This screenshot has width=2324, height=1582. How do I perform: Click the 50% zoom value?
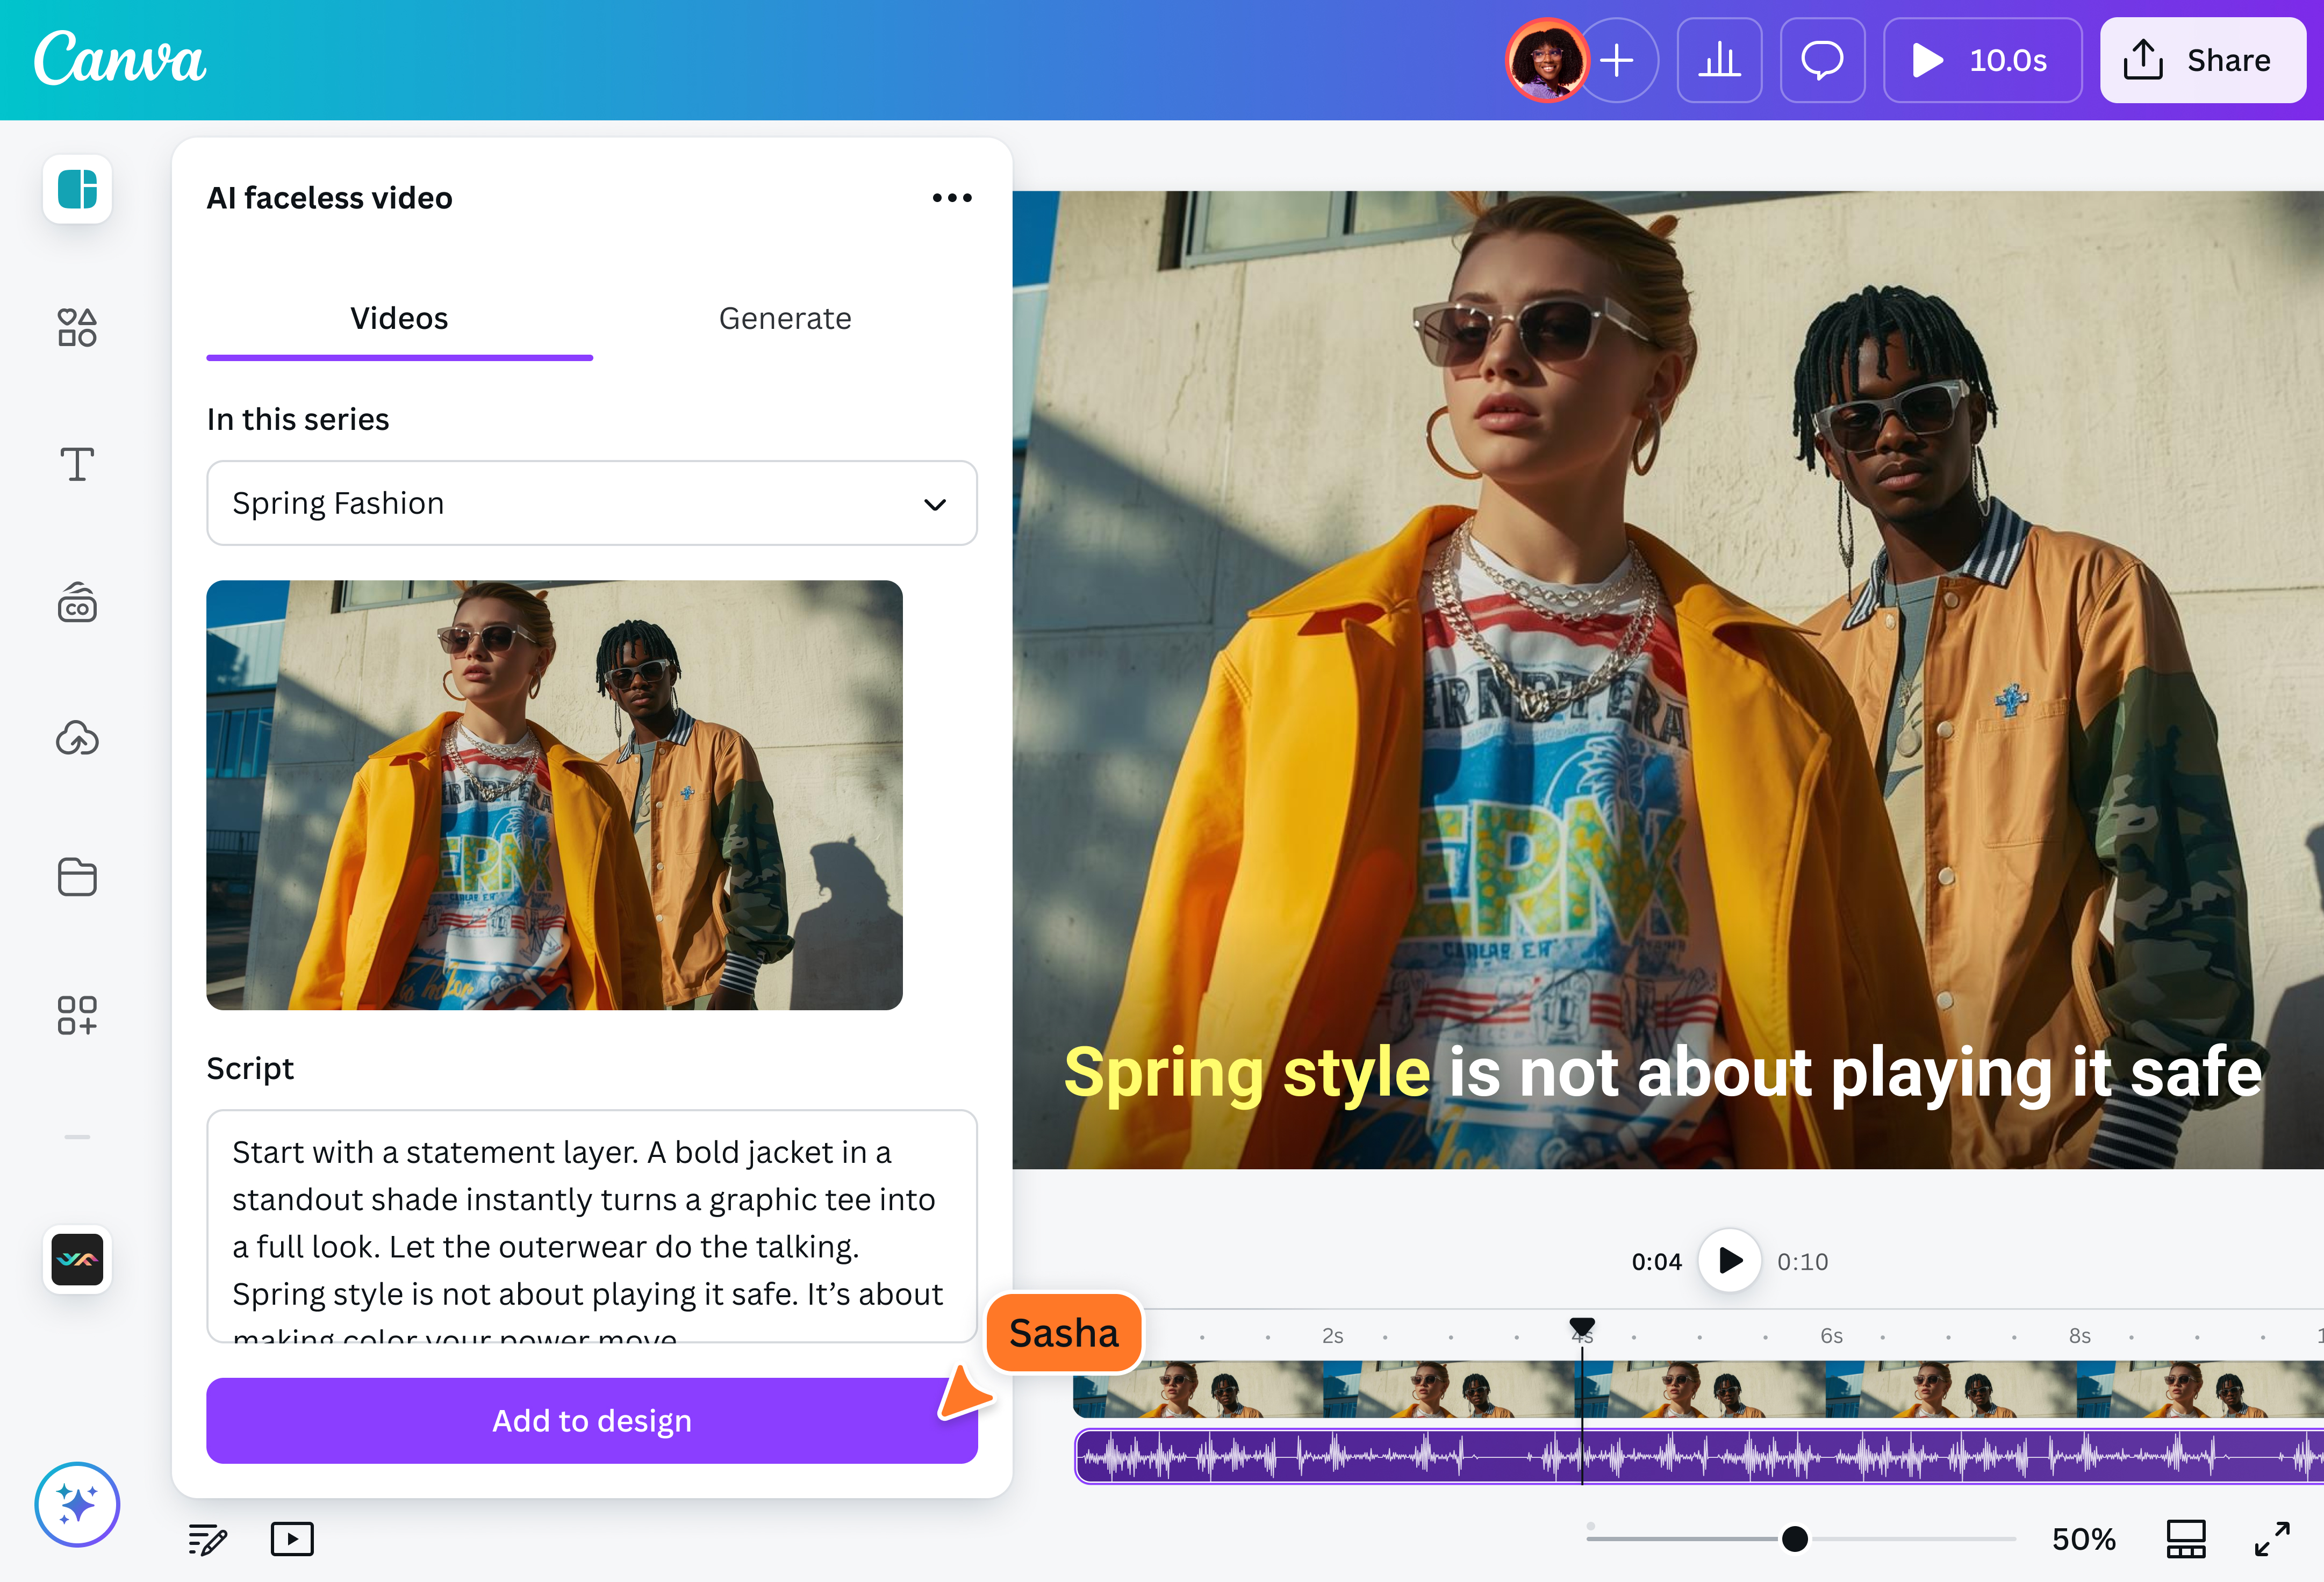pos(2083,1539)
